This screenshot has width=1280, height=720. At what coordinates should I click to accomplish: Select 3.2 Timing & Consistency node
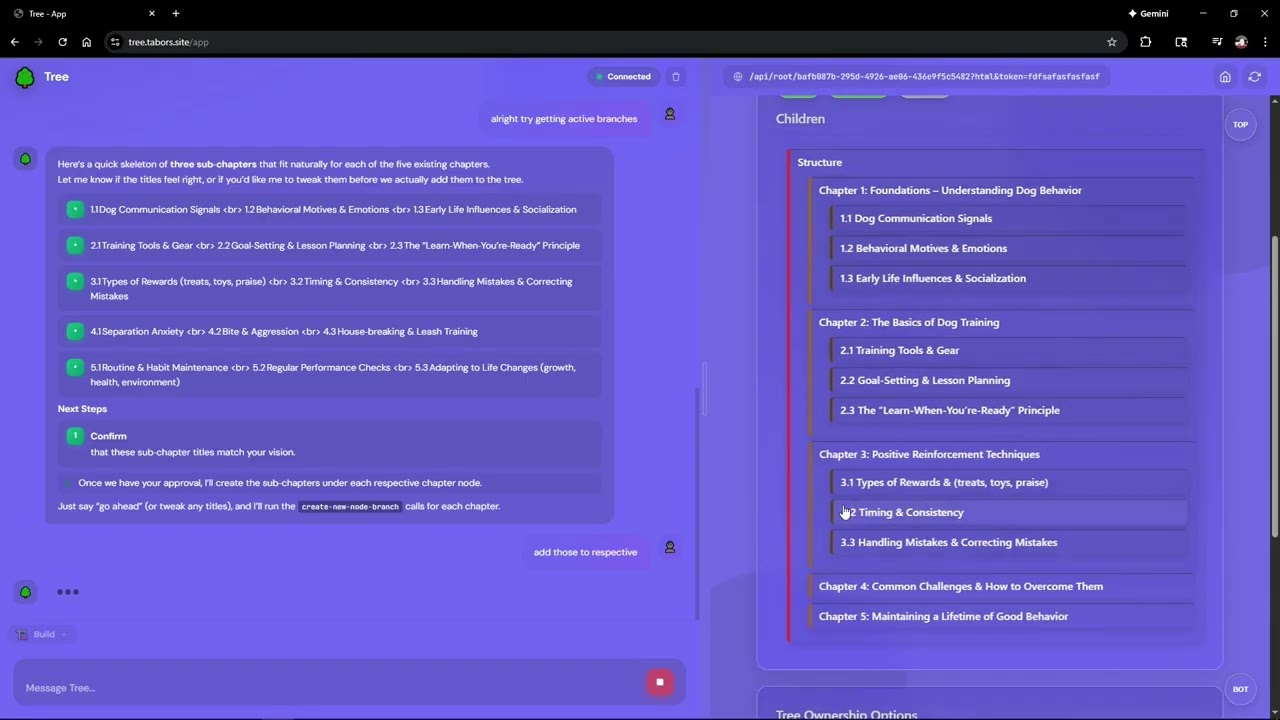pos(1008,512)
